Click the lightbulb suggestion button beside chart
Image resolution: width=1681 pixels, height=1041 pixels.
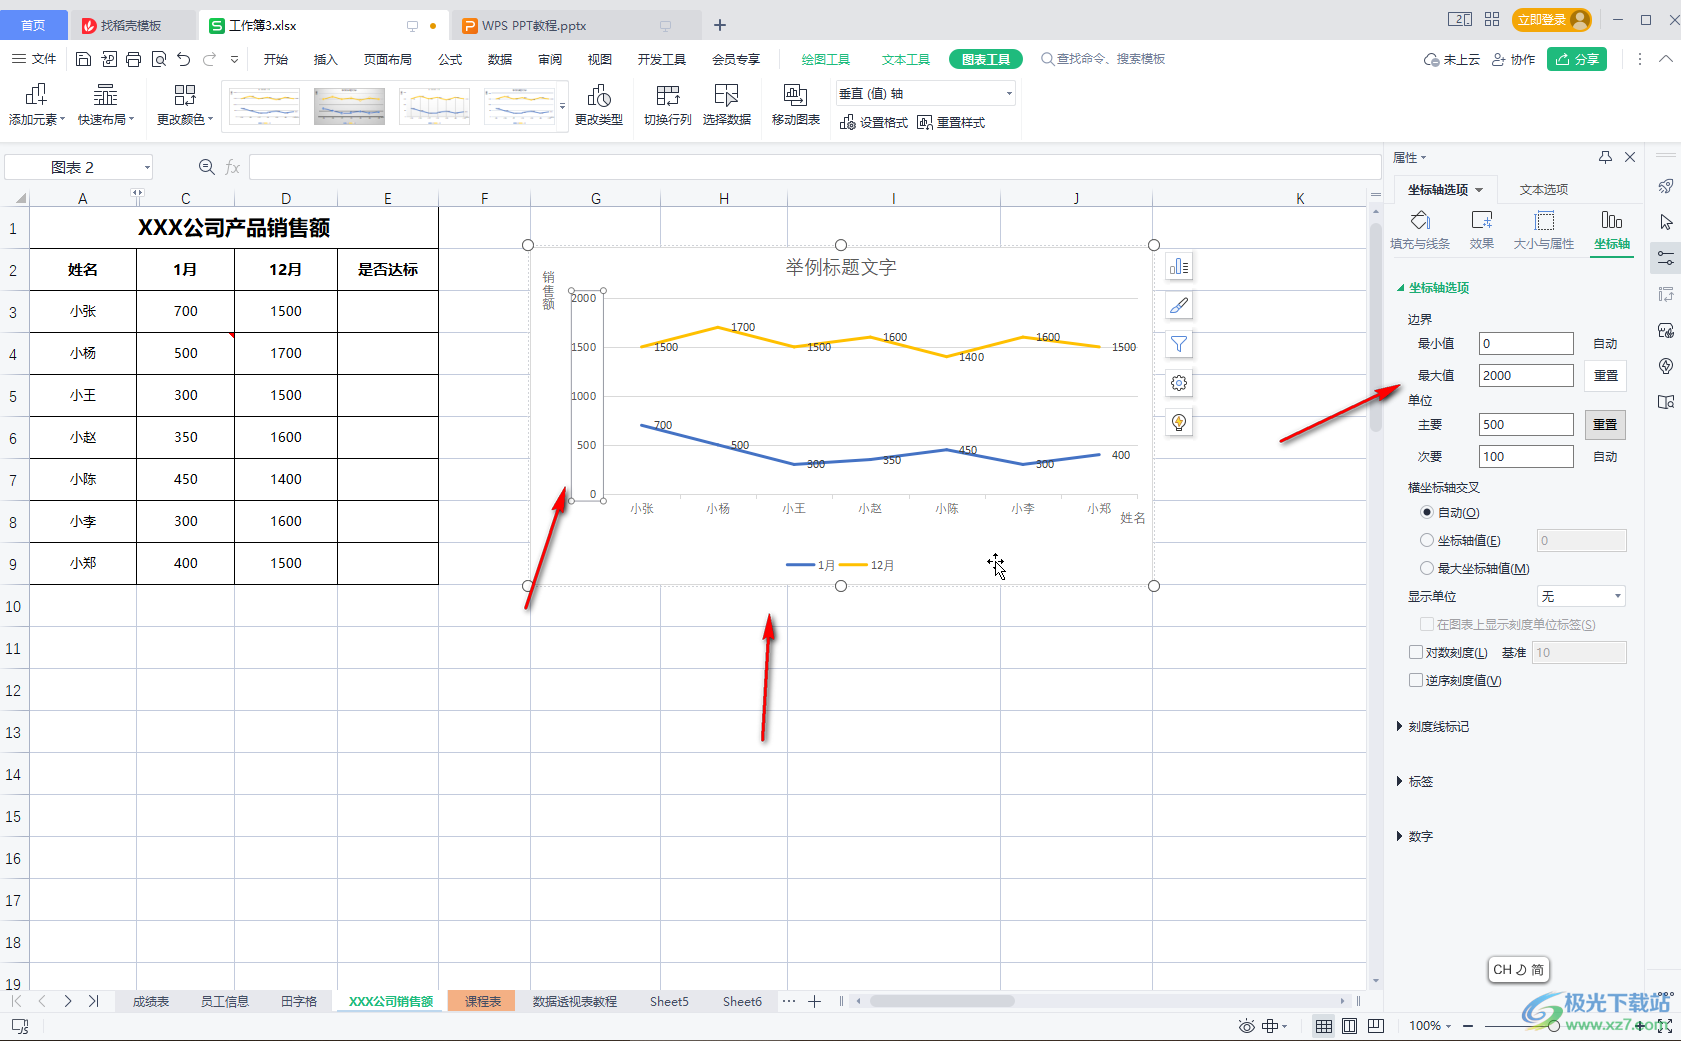[x=1179, y=422]
